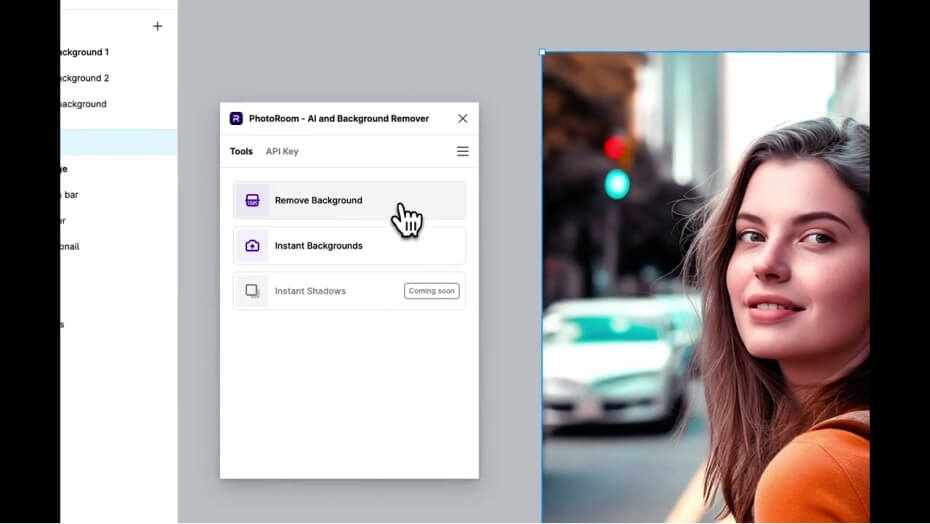930x524 pixels.
Task: Select the layer ending in 'bar'
Action: 70,194
